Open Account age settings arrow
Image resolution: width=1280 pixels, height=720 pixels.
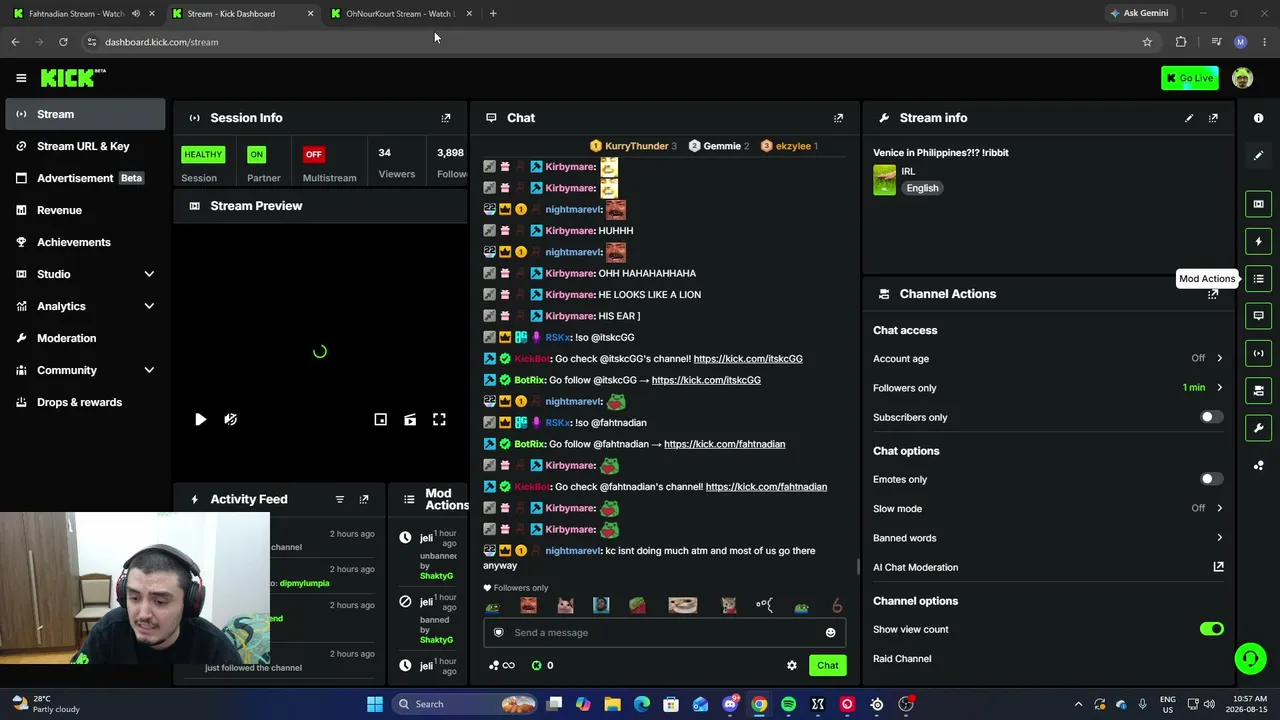tap(1219, 358)
